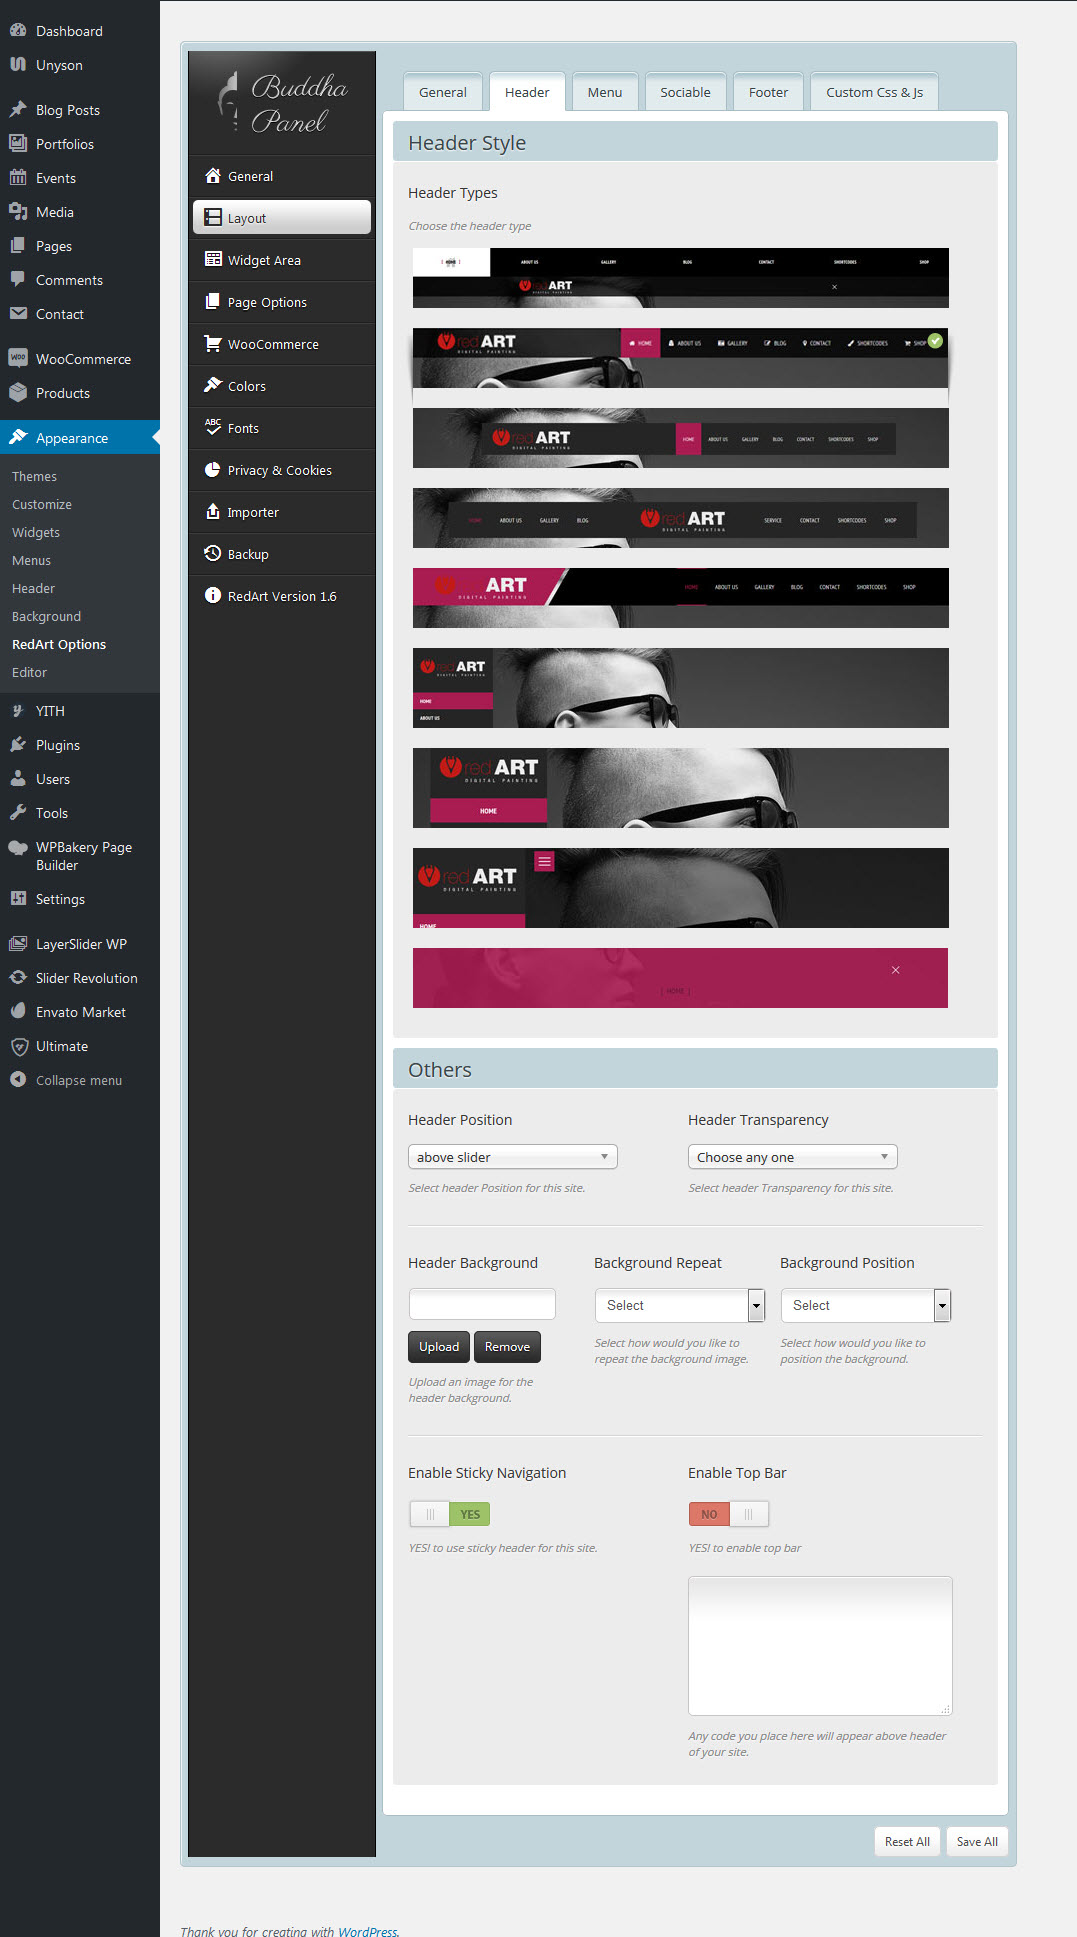Screen dimensions: 1077x1937
Task: Click the Comments bubble icon
Action: point(18,279)
